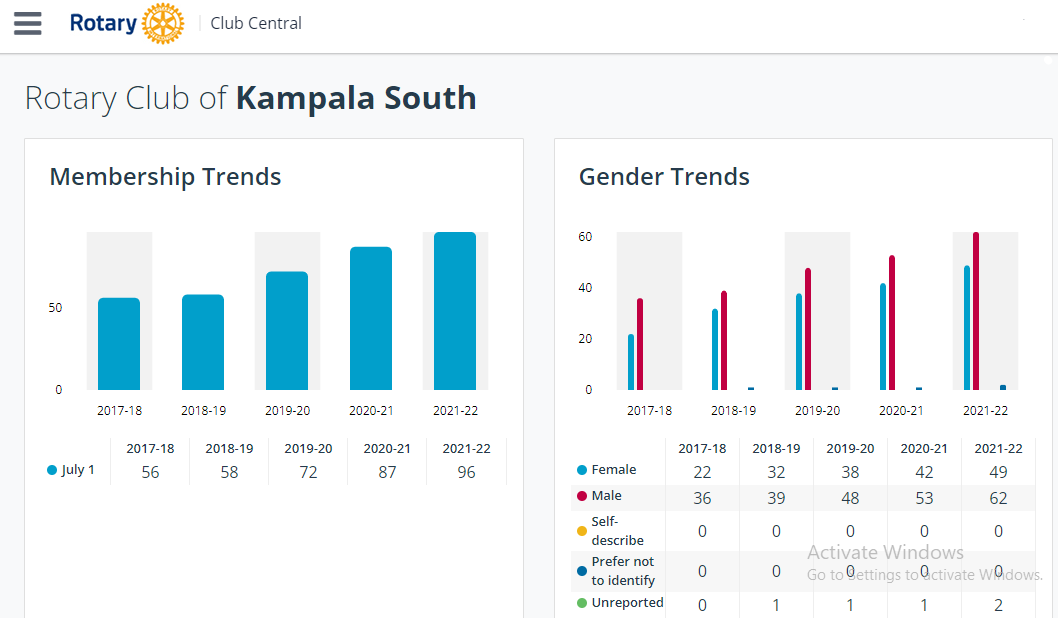
Task: Click the Male row label in gender table
Action: pyautogui.click(x=606, y=495)
